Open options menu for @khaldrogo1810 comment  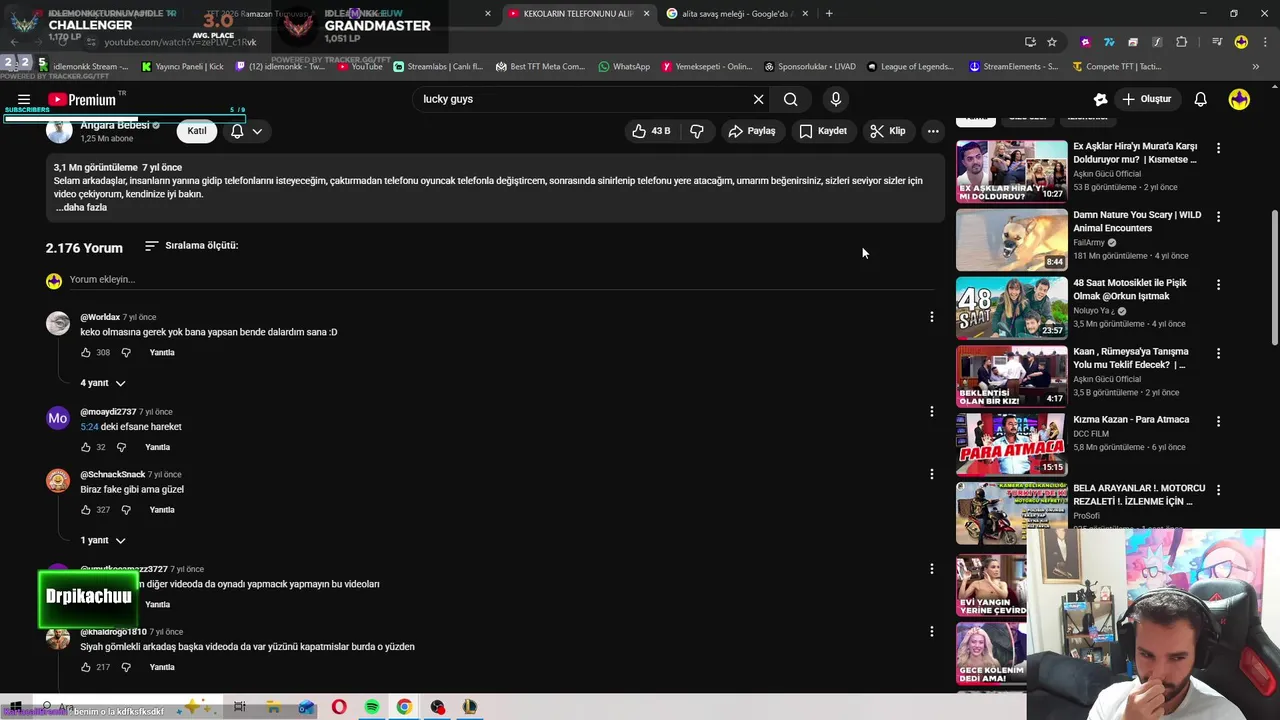[931, 631]
